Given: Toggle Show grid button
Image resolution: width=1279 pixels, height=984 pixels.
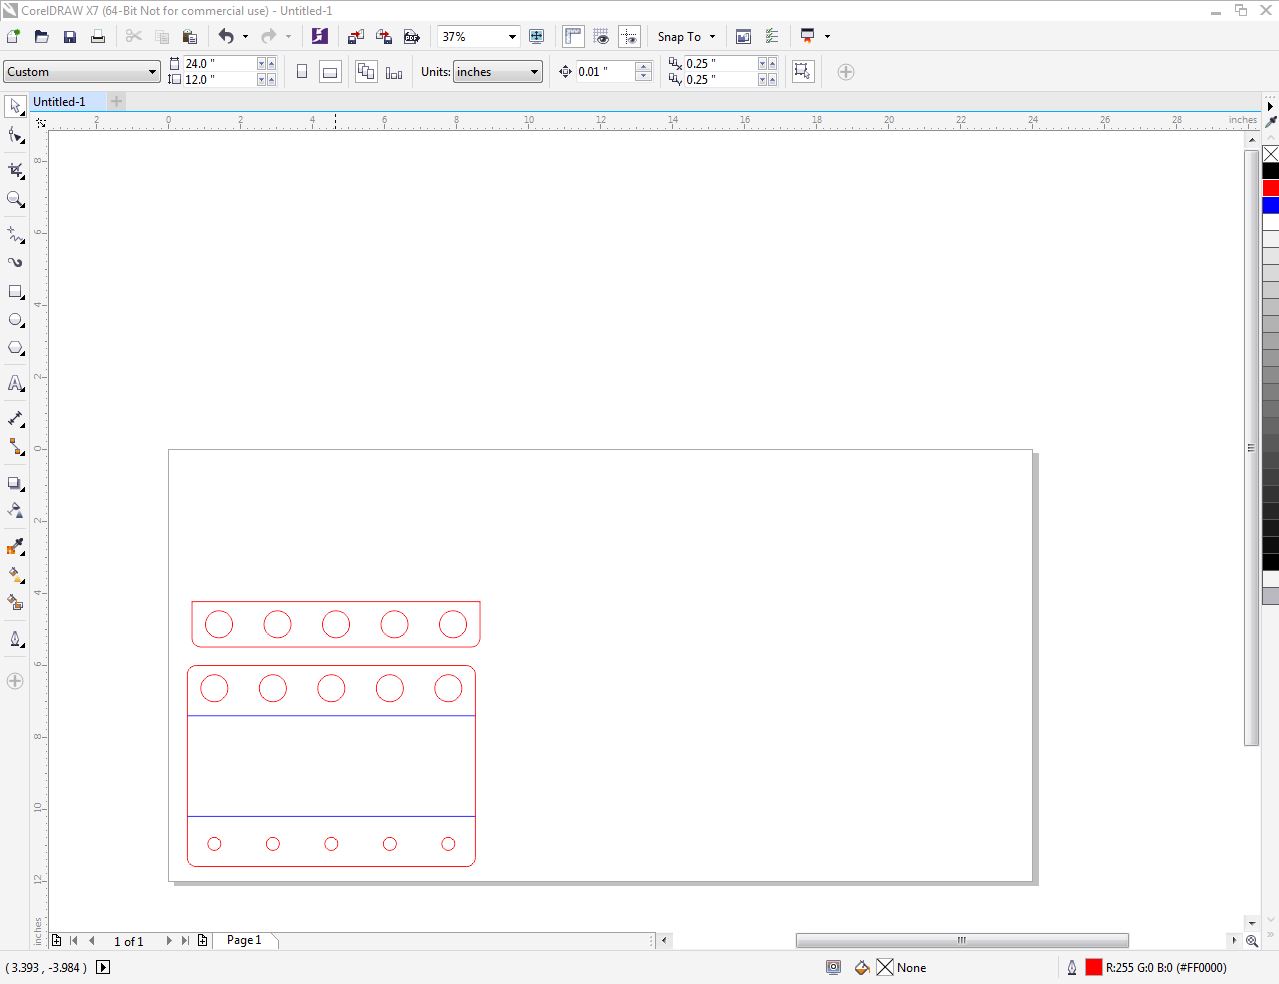Looking at the screenshot, I should [x=601, y=37].
